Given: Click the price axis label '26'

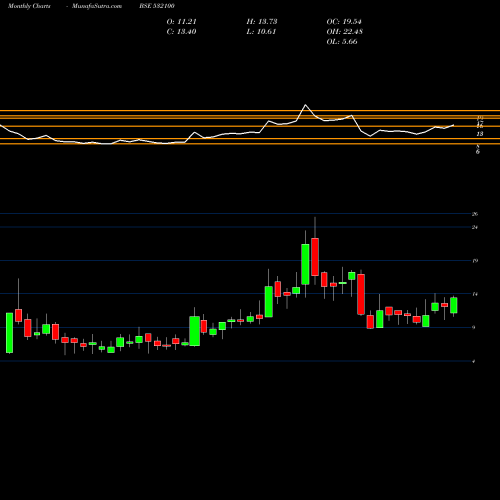Looking at the screenshot, I should (x=475, y=214).
